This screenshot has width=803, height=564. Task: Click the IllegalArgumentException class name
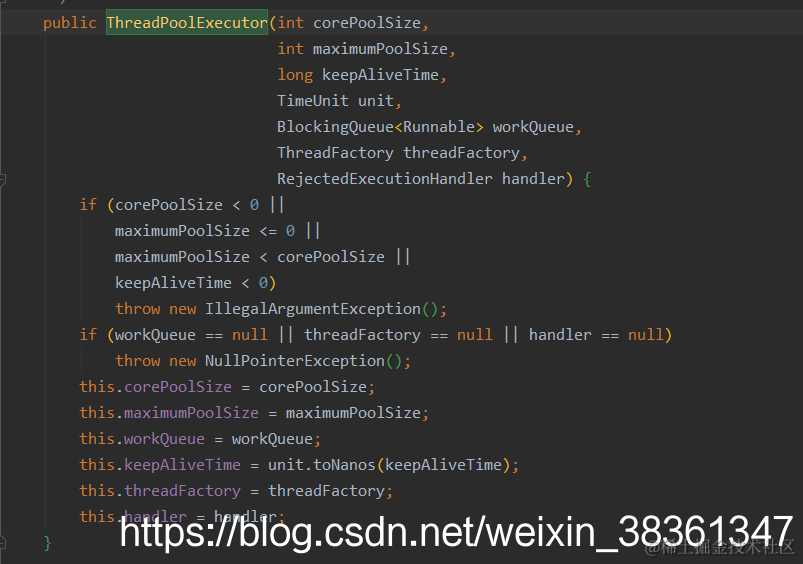tap(313, 309)
